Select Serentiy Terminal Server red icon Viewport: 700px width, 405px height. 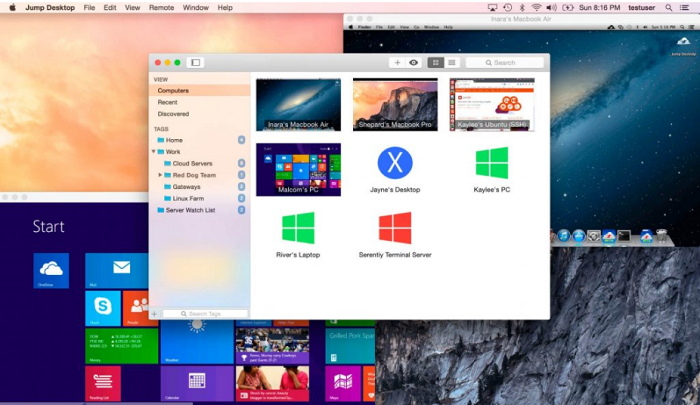click(395, 228)
